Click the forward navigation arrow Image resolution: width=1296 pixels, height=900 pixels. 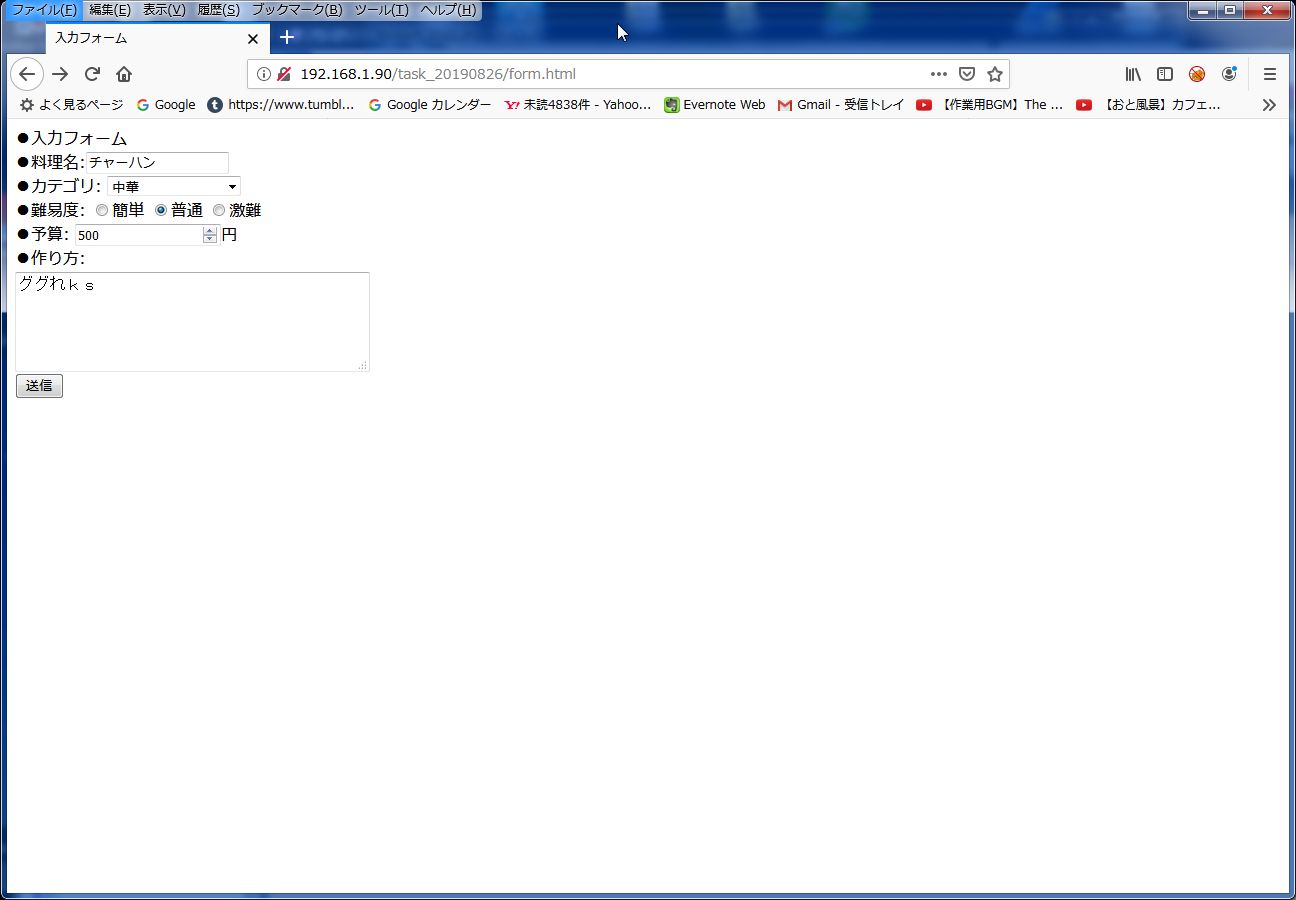click(60, 74)
